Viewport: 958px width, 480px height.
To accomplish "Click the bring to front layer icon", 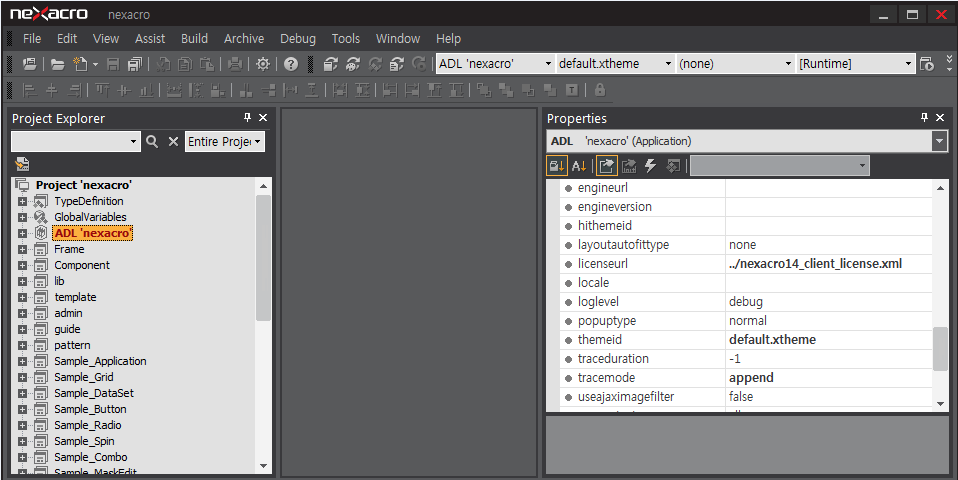I will click(x=484, y=90).
